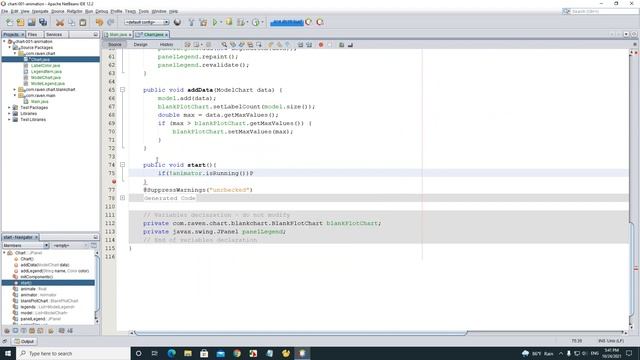Toggle the Show Static Members filter in Navigator

24,331
